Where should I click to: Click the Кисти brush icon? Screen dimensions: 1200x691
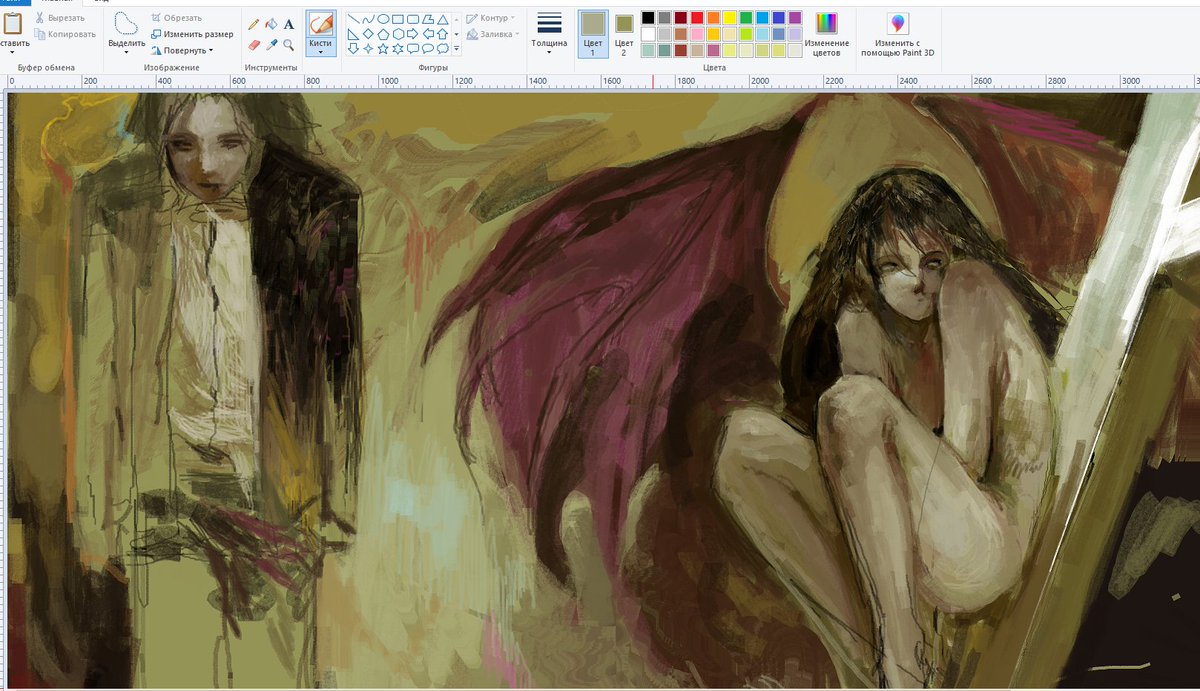coord(321,24)
